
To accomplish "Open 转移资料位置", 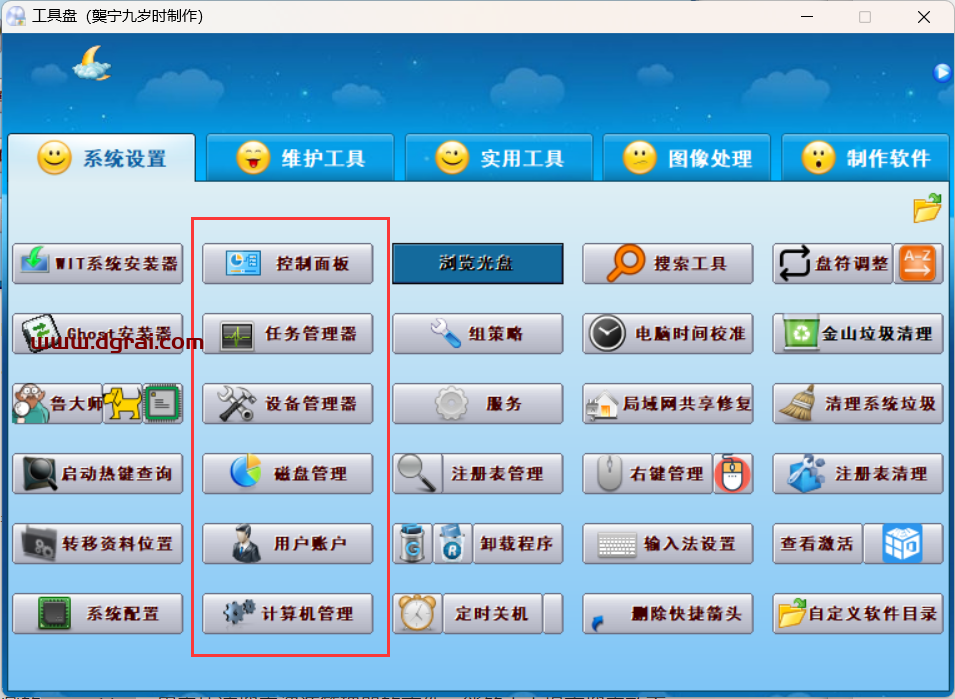I will [x=97, y=544].
